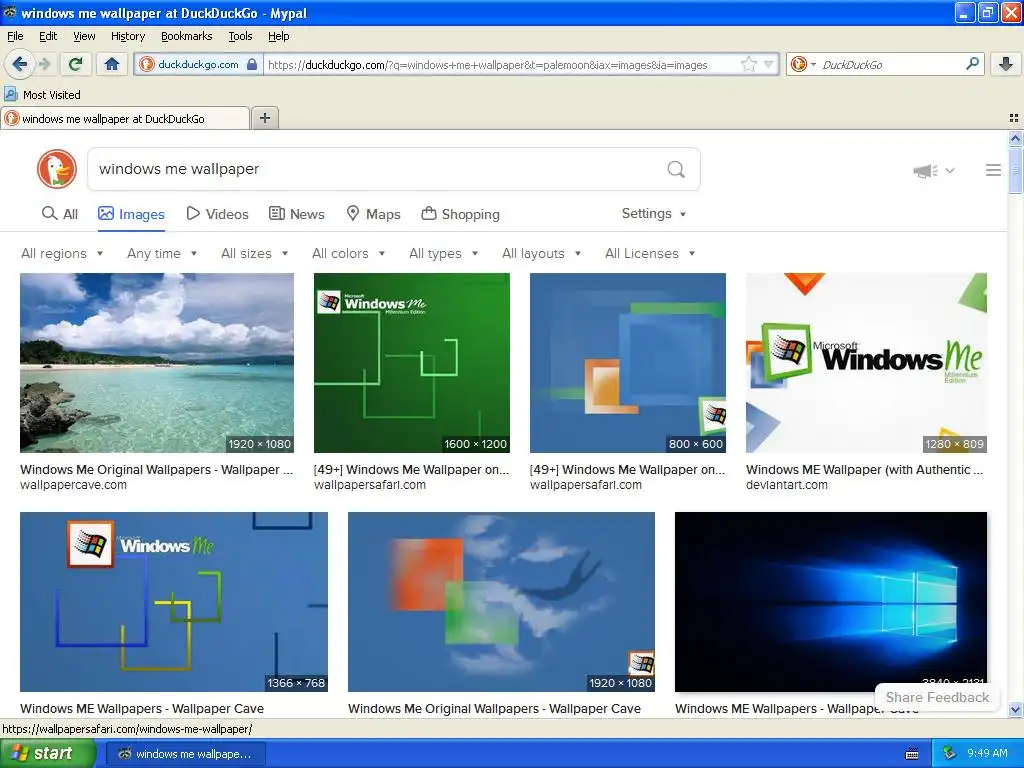
Task: Expand the All sizes filter
Action: (x=255, y=253)
